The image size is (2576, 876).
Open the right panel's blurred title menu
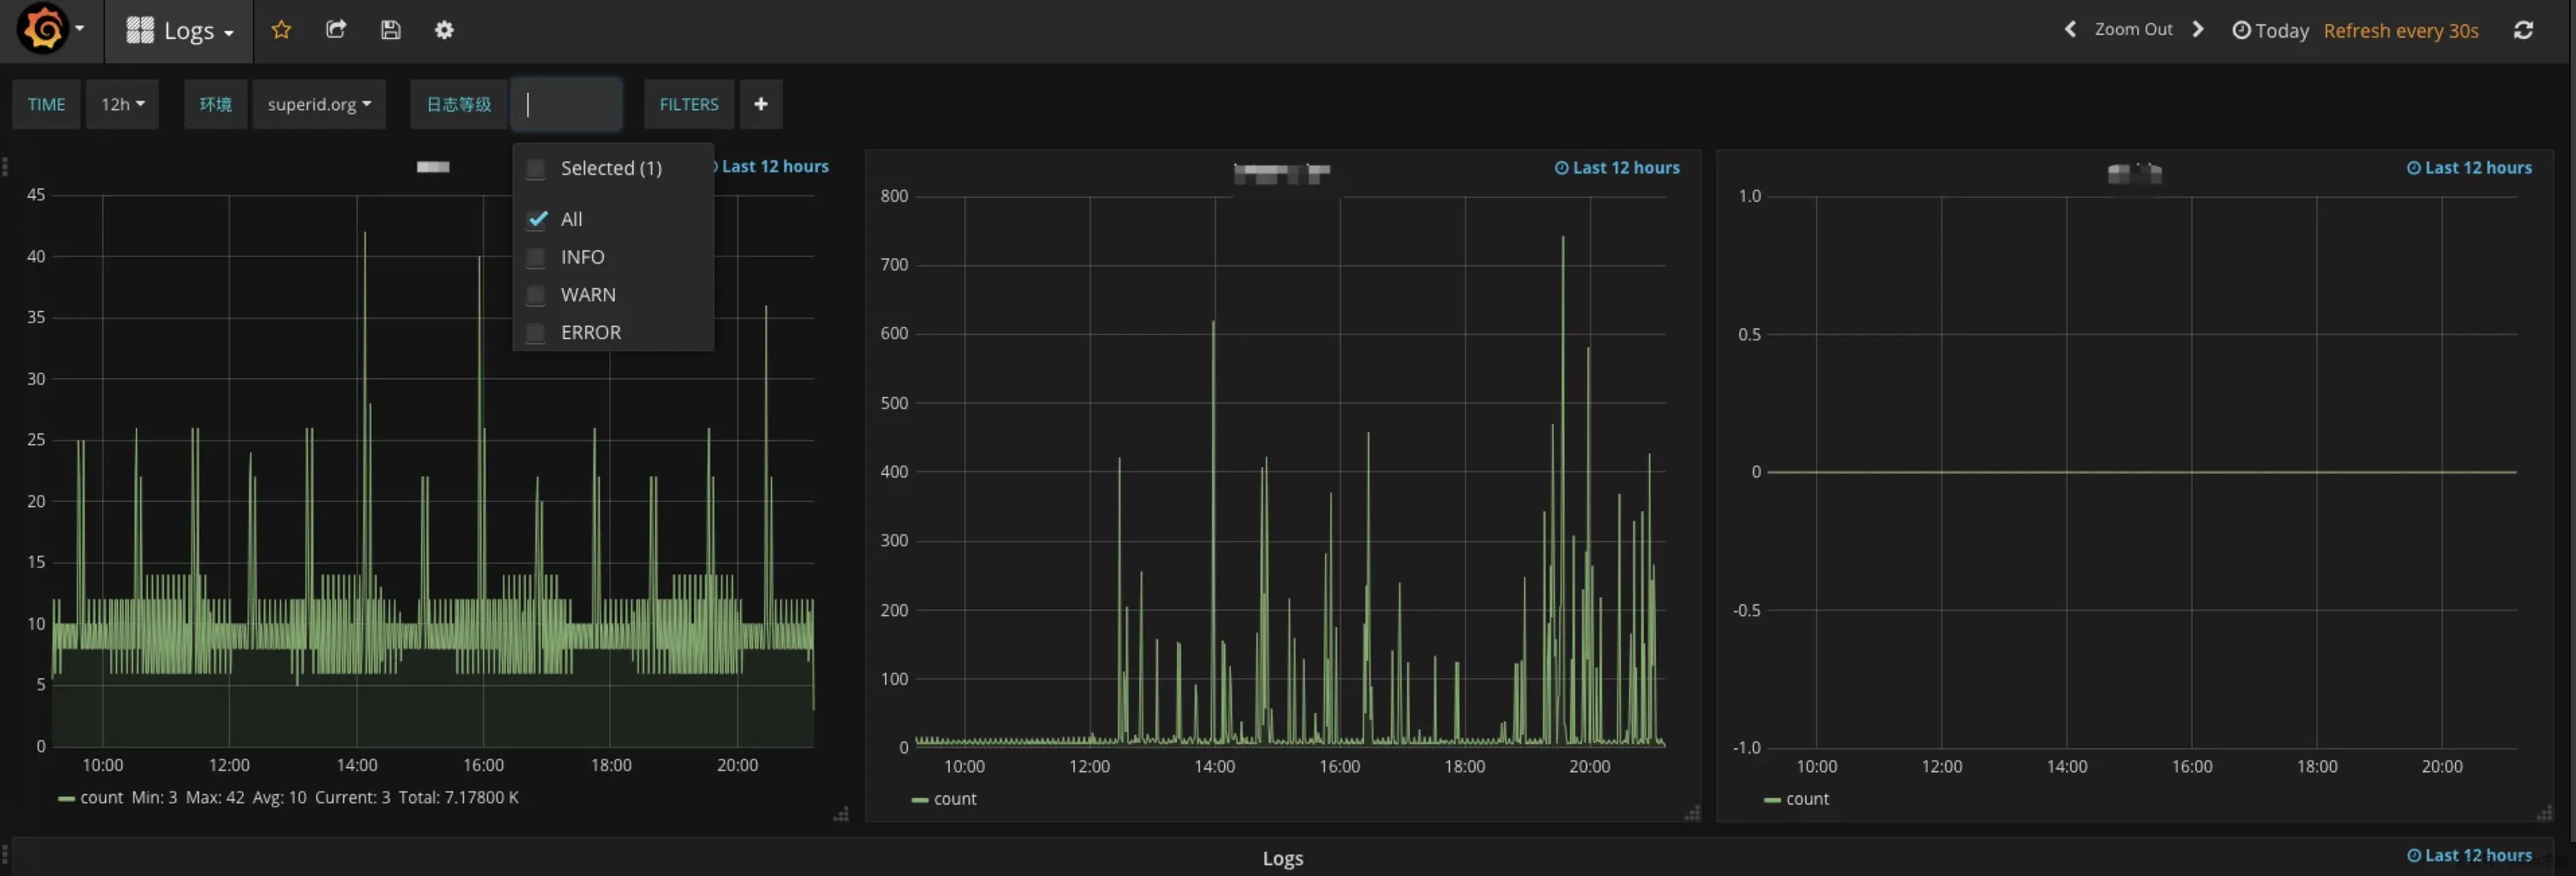click(x=2134, y=173)
